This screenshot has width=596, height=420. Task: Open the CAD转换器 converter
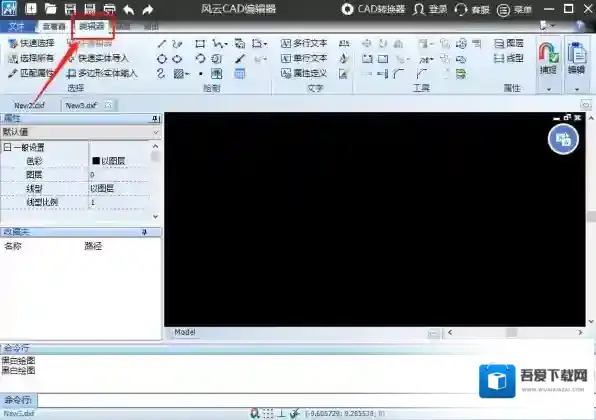click(373, 9)
